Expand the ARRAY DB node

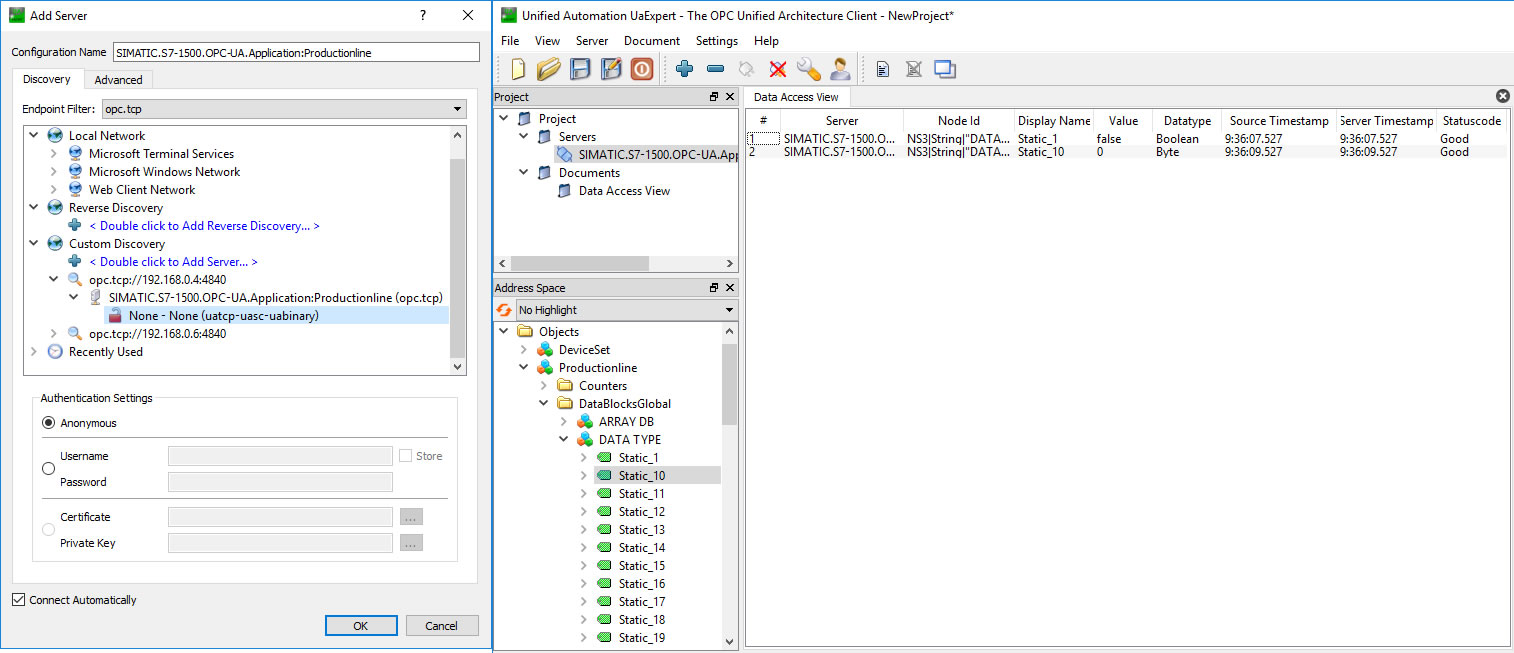tap(564, 422)
